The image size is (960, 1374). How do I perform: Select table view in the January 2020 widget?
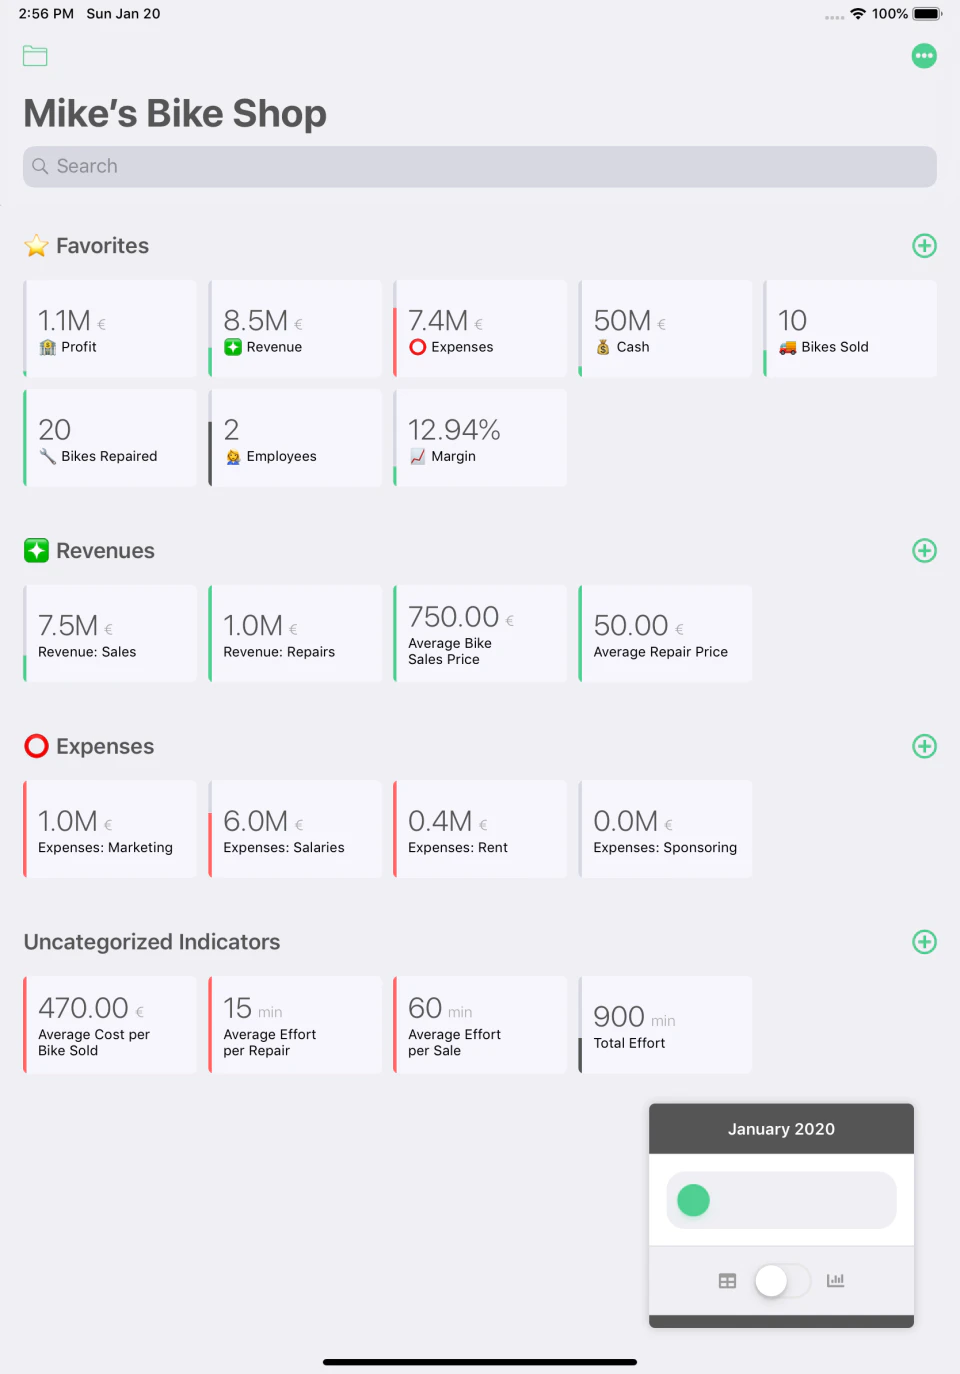(727, 1280)
